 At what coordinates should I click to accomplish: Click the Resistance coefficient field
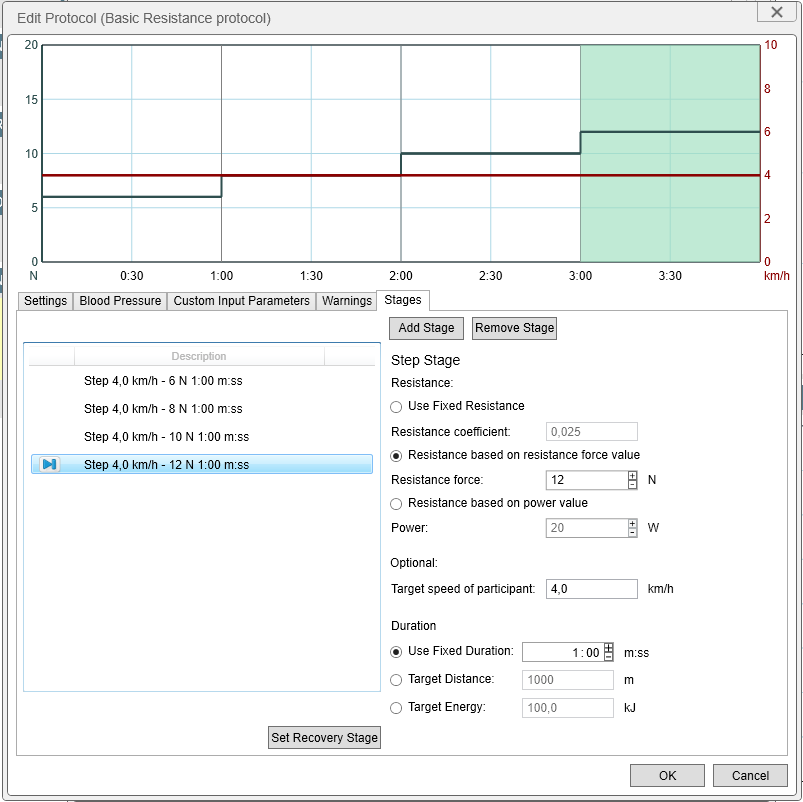coord(591,432)
